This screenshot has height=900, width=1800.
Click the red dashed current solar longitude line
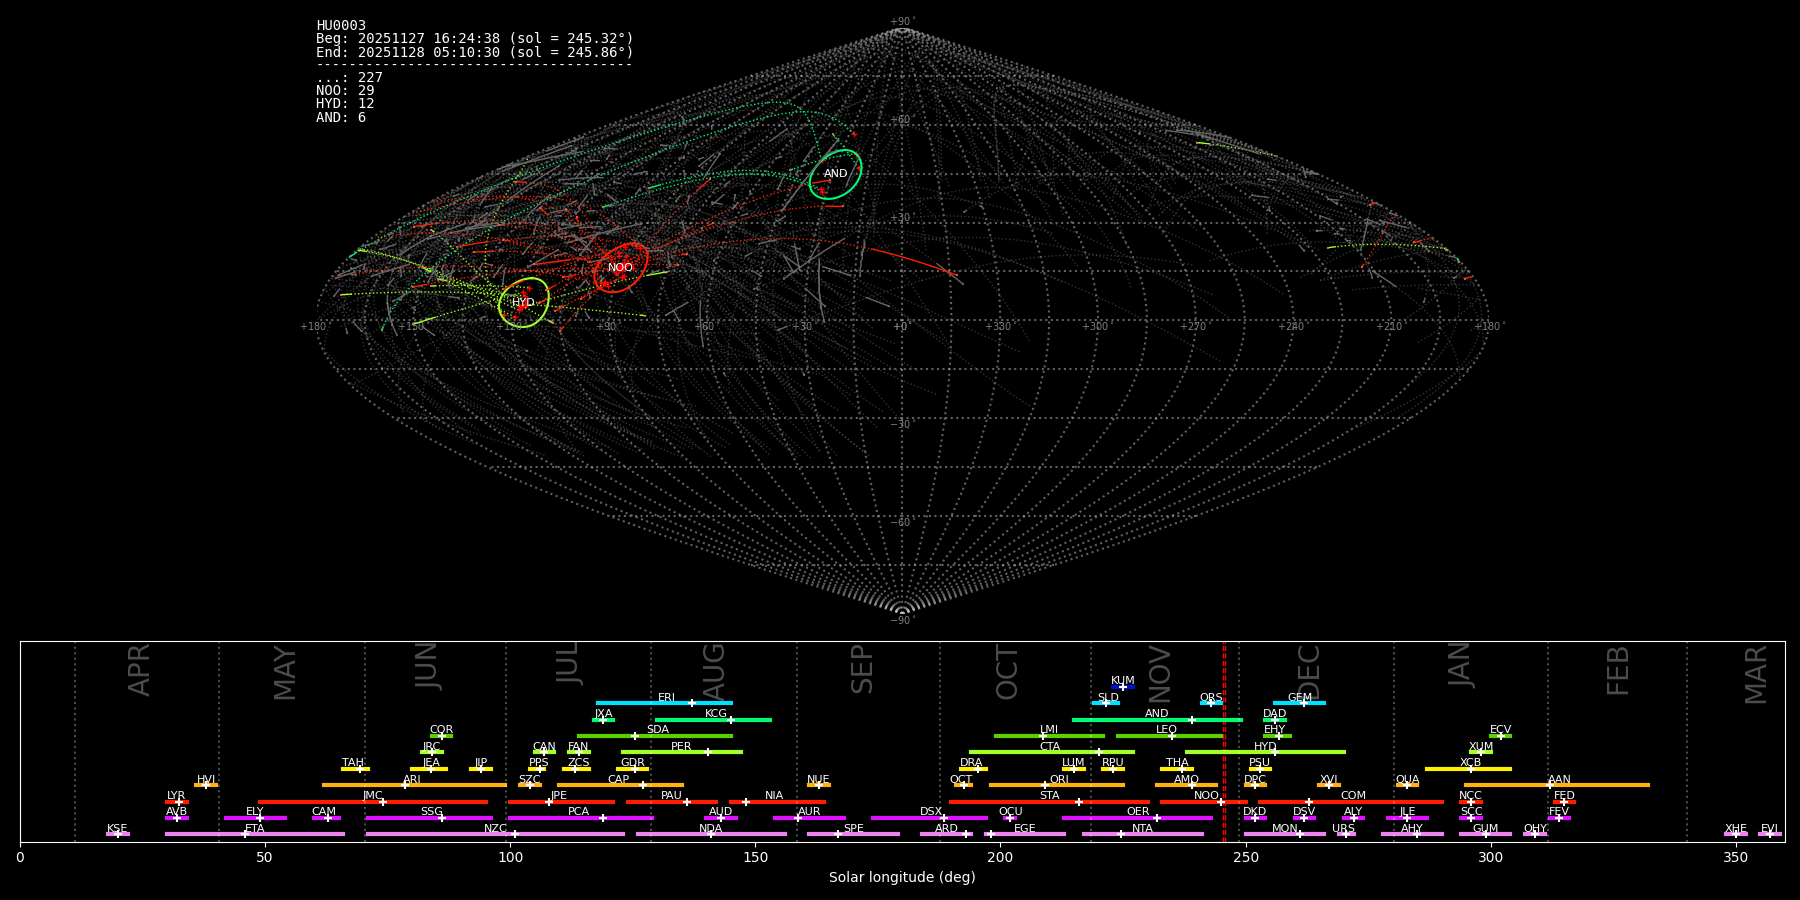(x=1224, y=740)
